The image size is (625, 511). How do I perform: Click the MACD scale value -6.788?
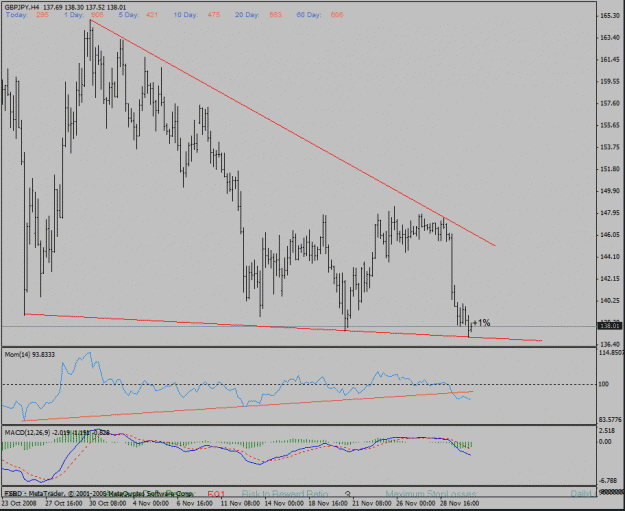pyautogui.click(x=607, y=480)
